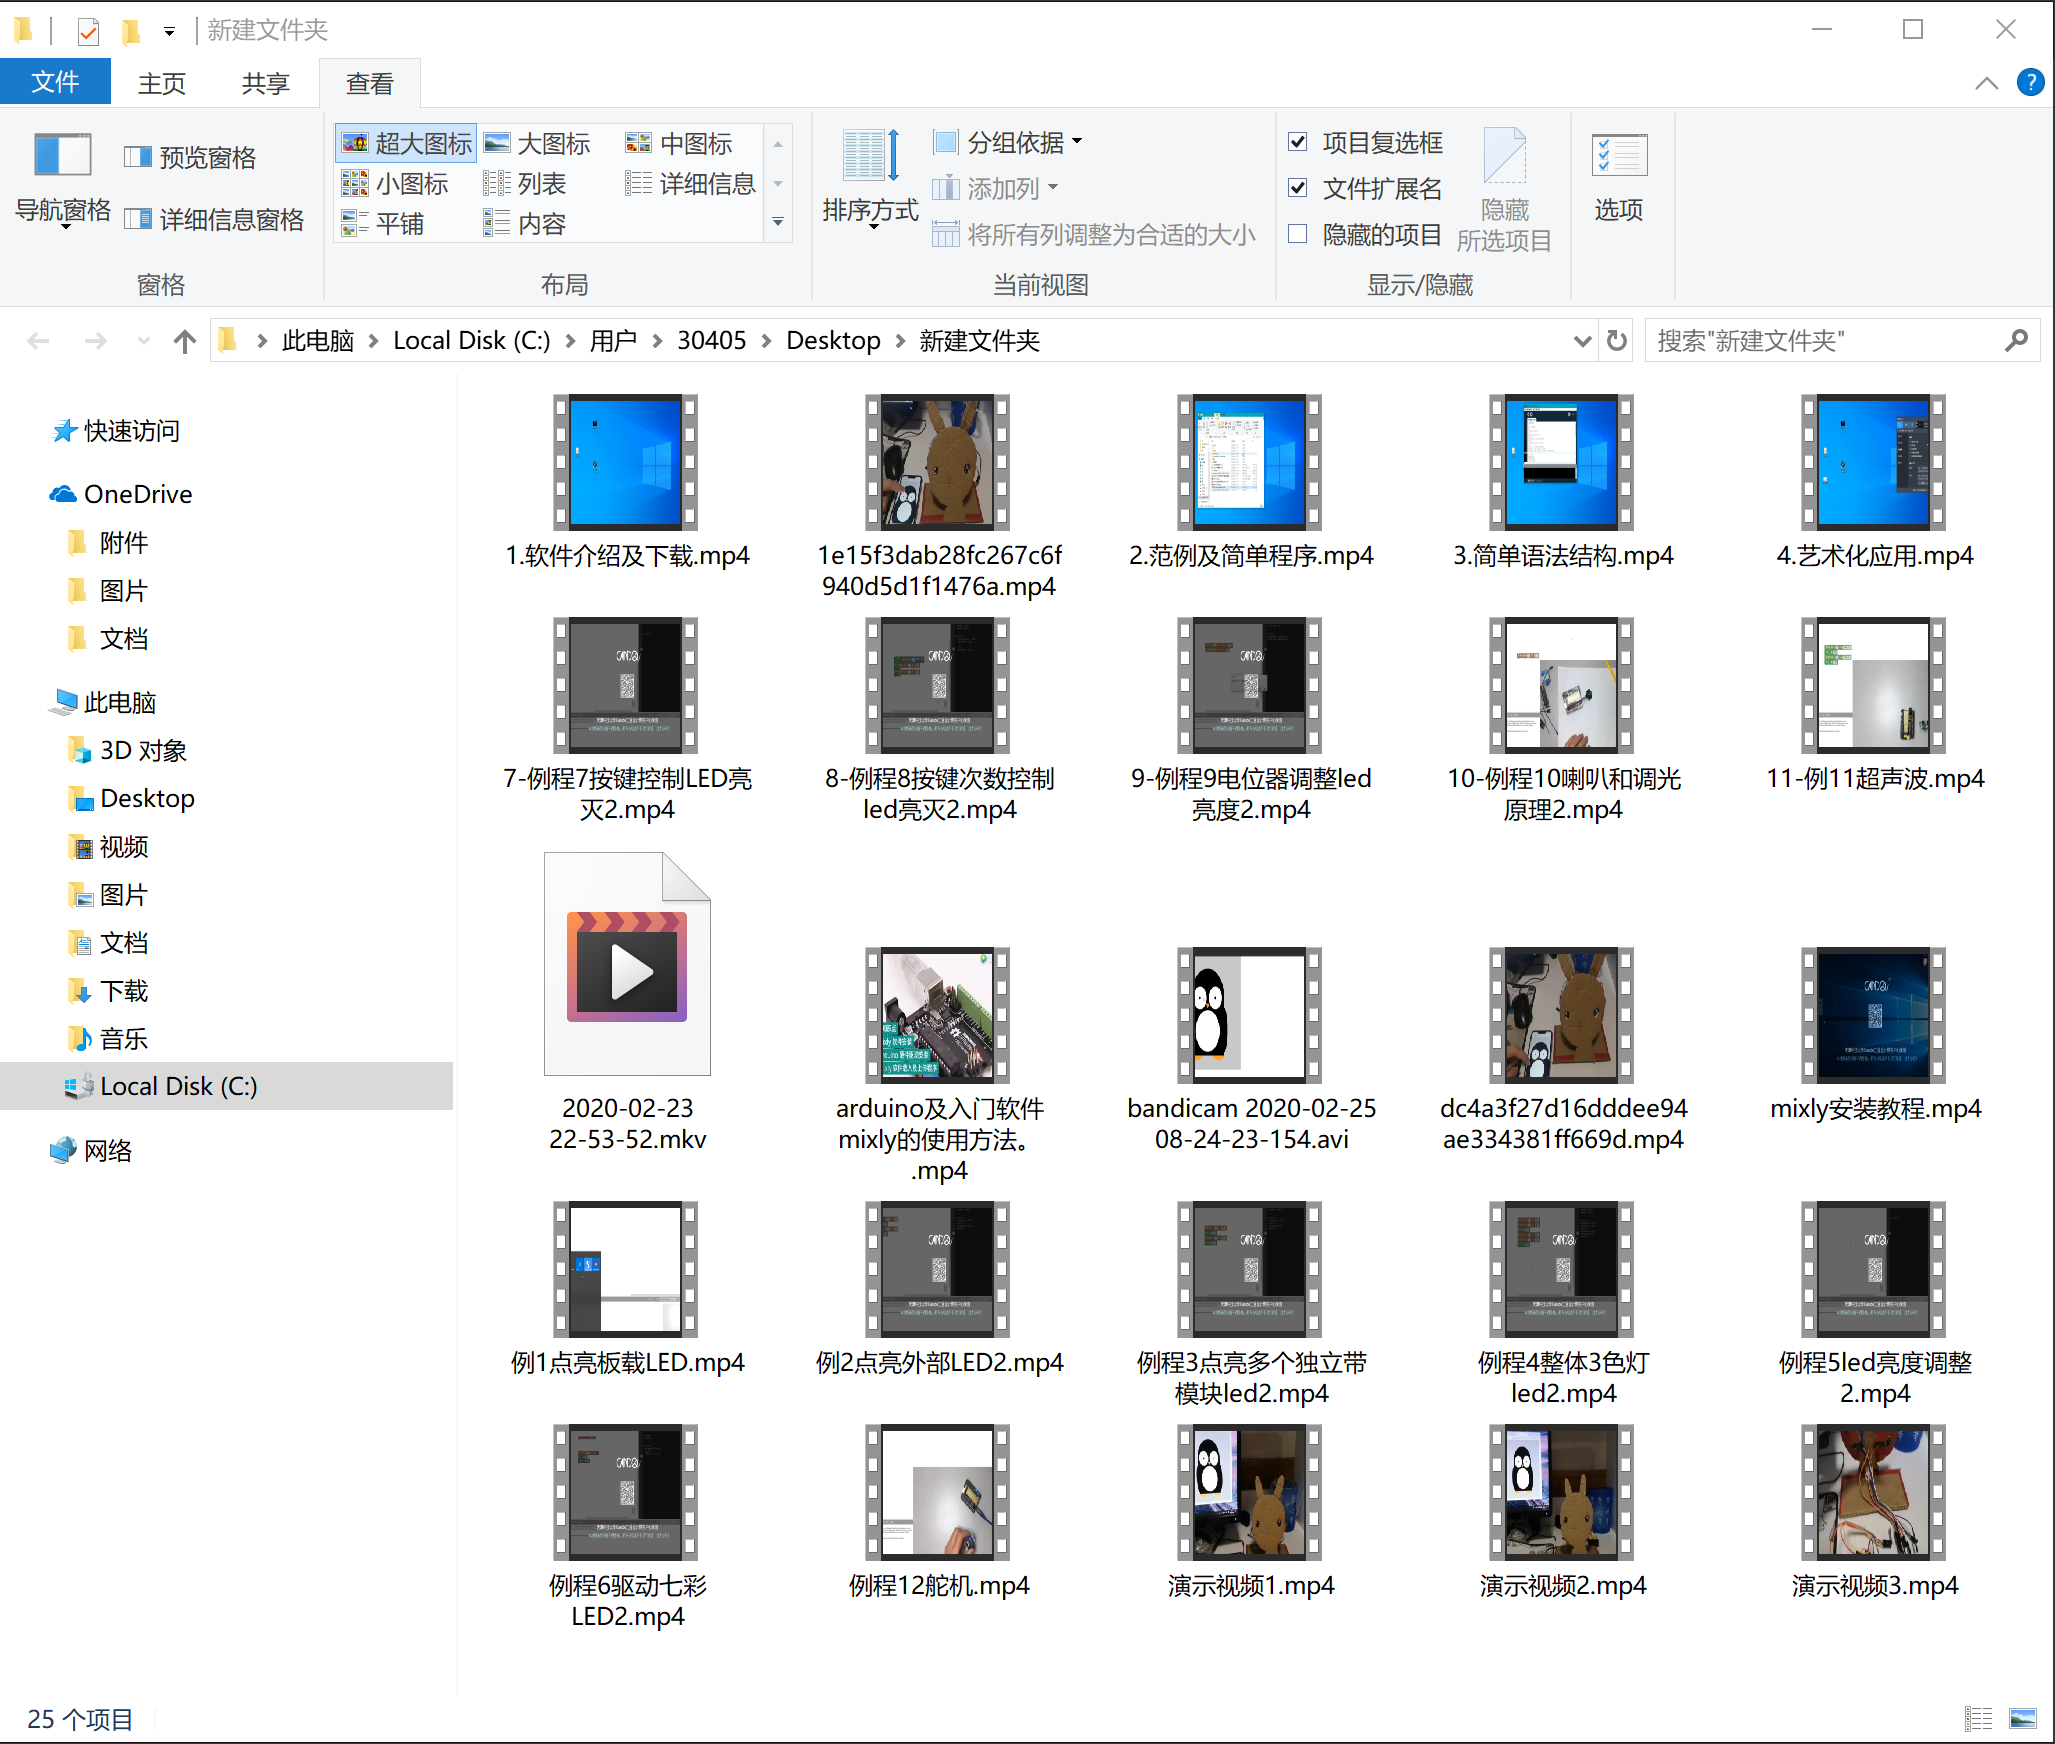This screenshot has width=2055, height=1744.
Task: Select the Extra large icons layout
Action: [406, 144]
